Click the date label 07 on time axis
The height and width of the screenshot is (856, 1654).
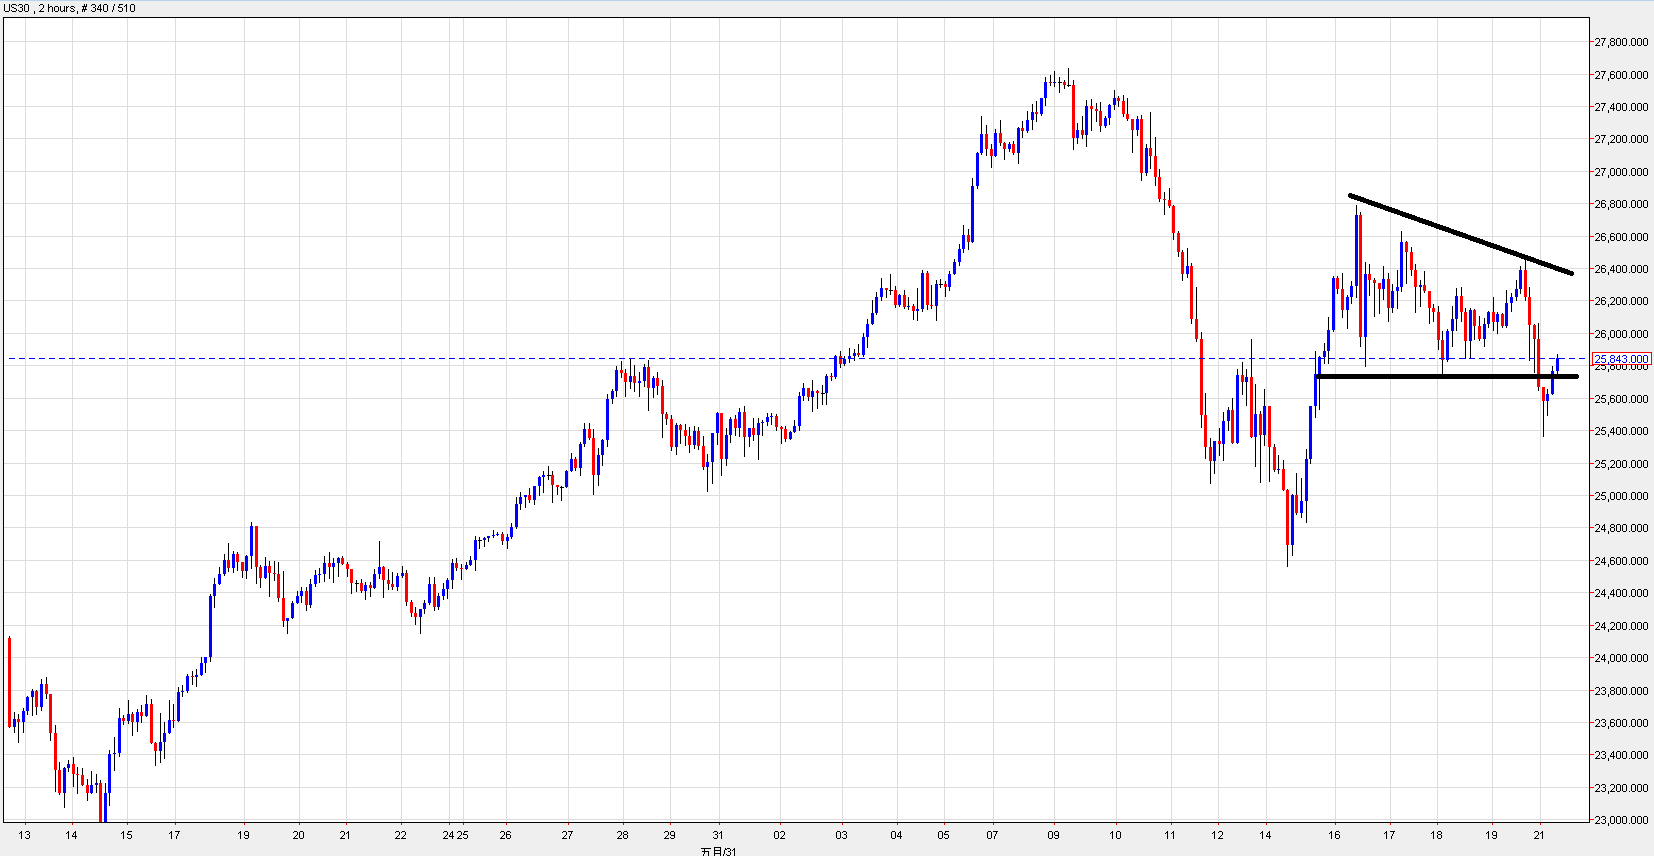coord(992,835)
